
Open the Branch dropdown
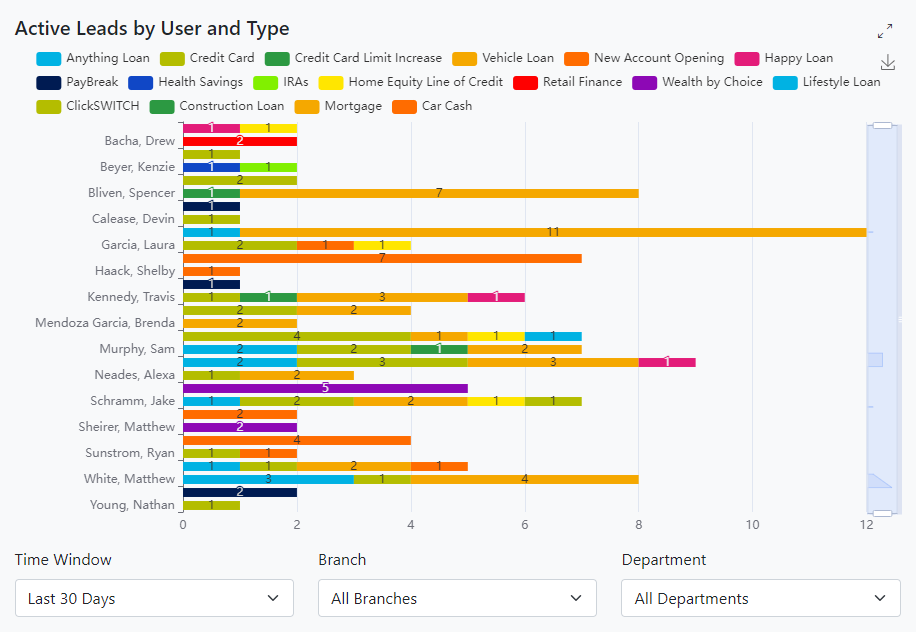457,598
